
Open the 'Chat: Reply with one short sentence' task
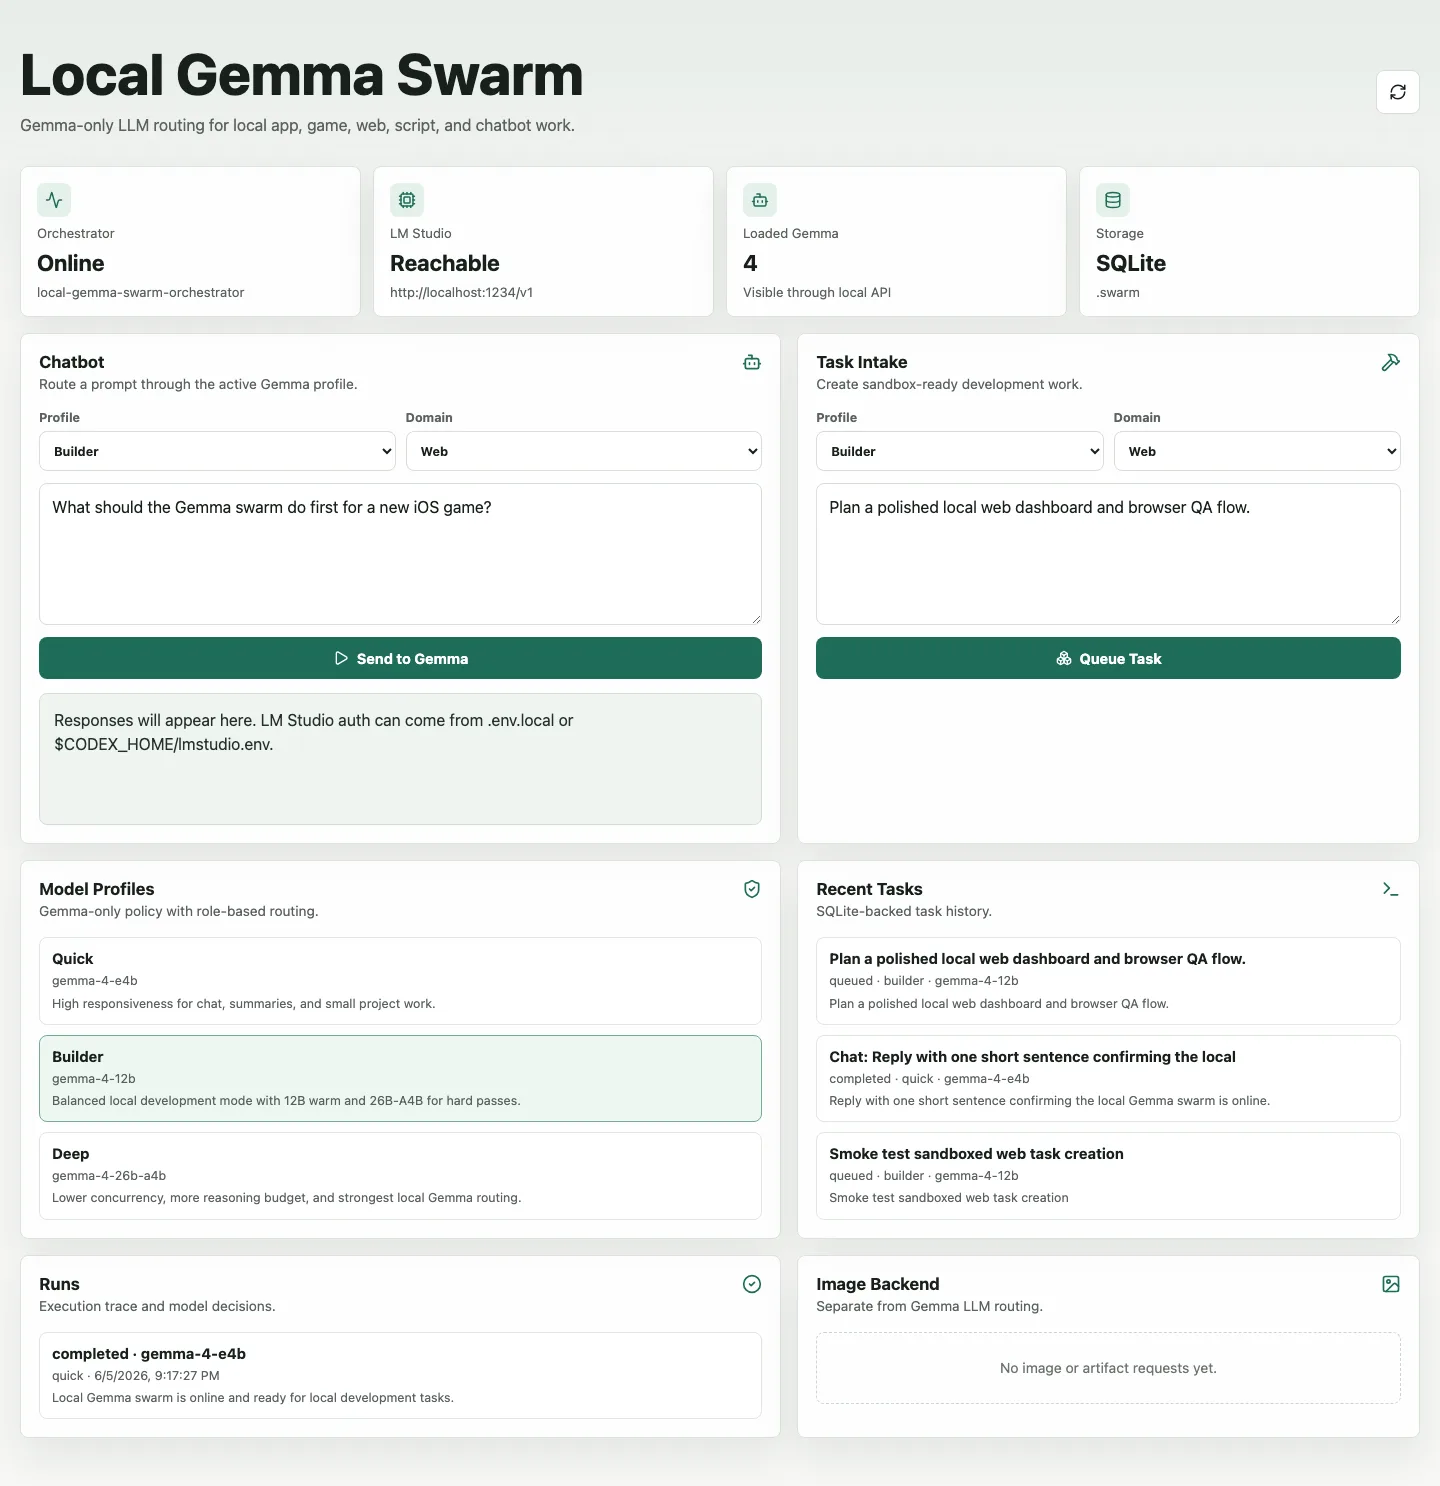pyautogui.click(x=1108, y=1078)
